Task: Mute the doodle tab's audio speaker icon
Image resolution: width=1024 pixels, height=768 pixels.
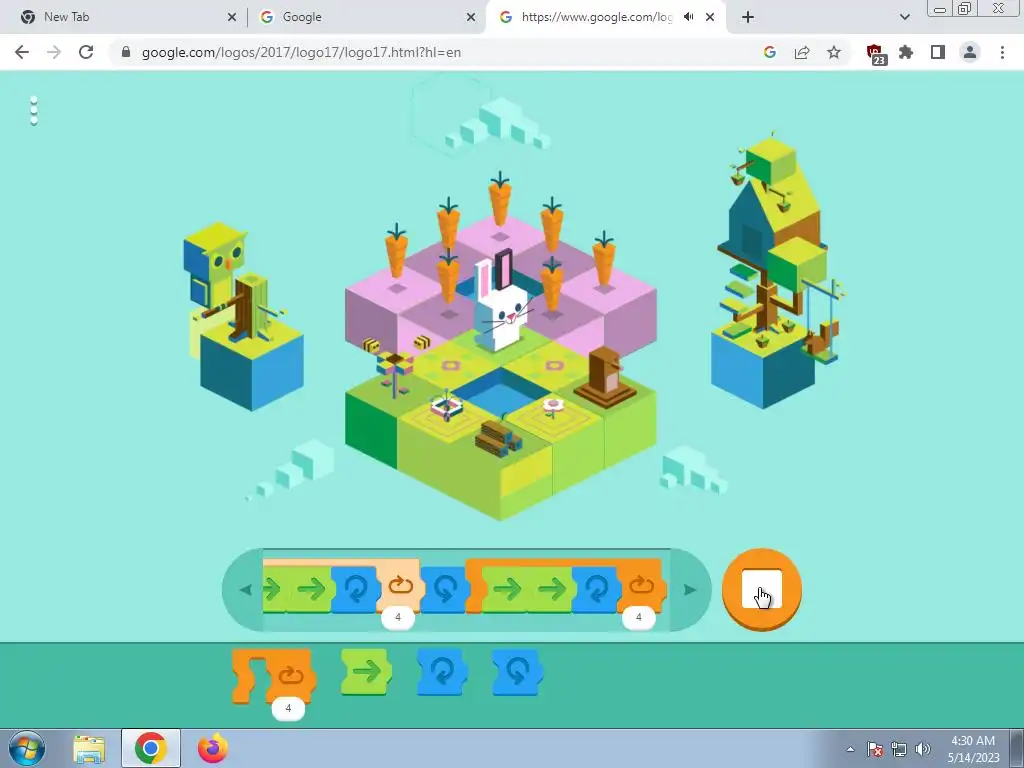Action: click(688, 17)
